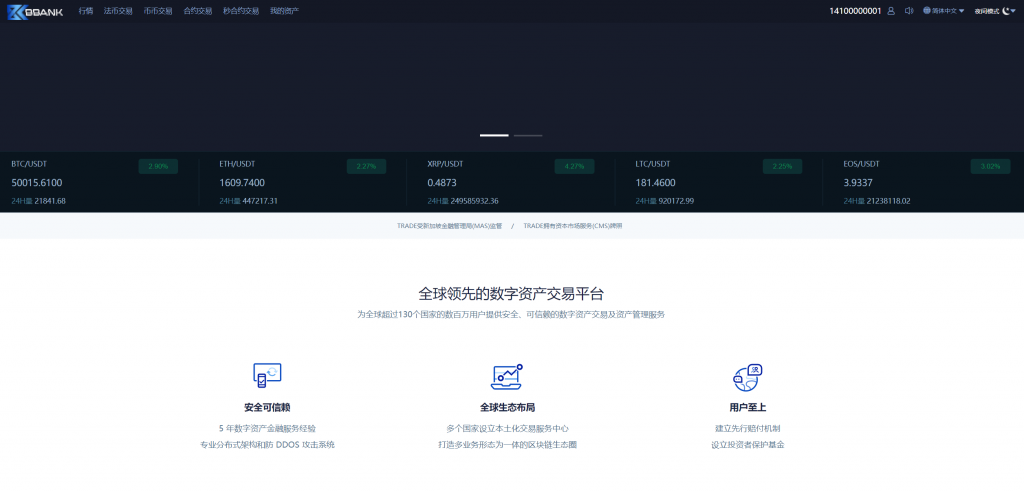Image resolution: width=1024 pixels, height=492 pixels.
Task: Click the ETH 2.27% change badge
Action: [x=366, y=167]
